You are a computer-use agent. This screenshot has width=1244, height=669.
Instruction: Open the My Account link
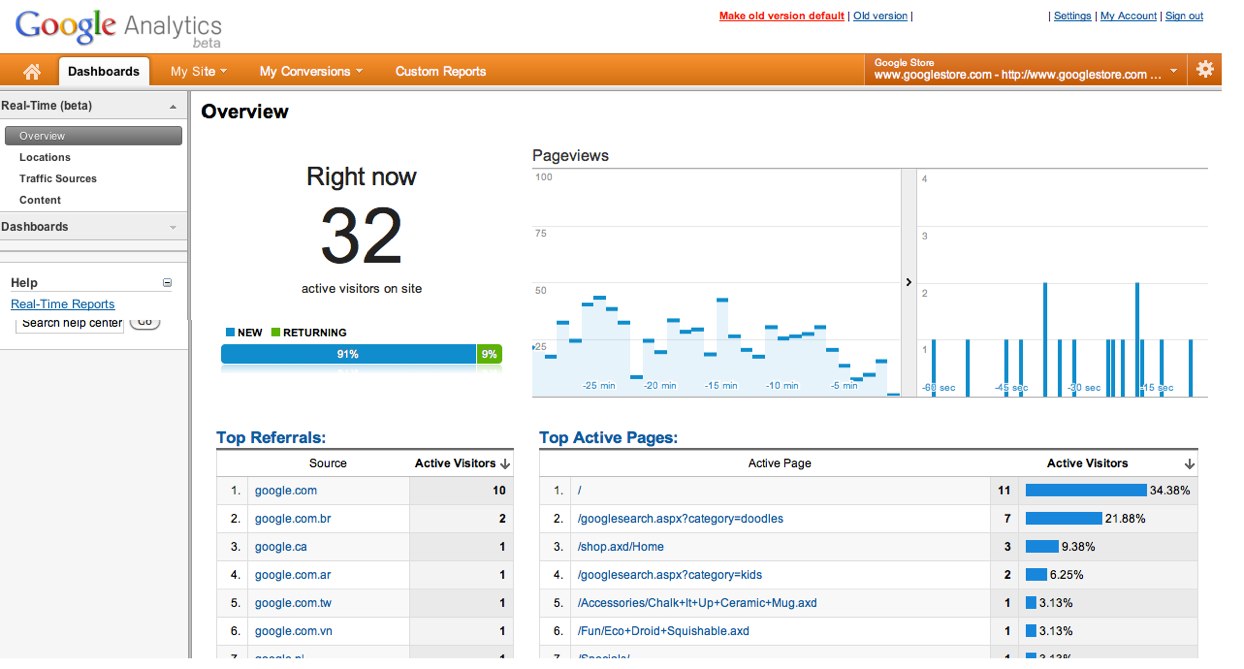[x=1128, y=16]
